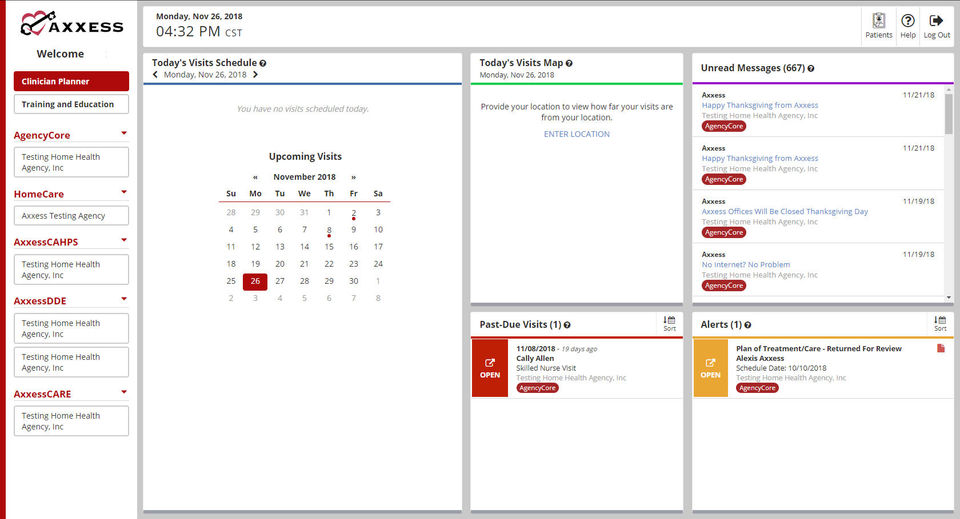
Task: Show previous month in Upcoming Visits calendar
Action: click(x=255, y=177)
